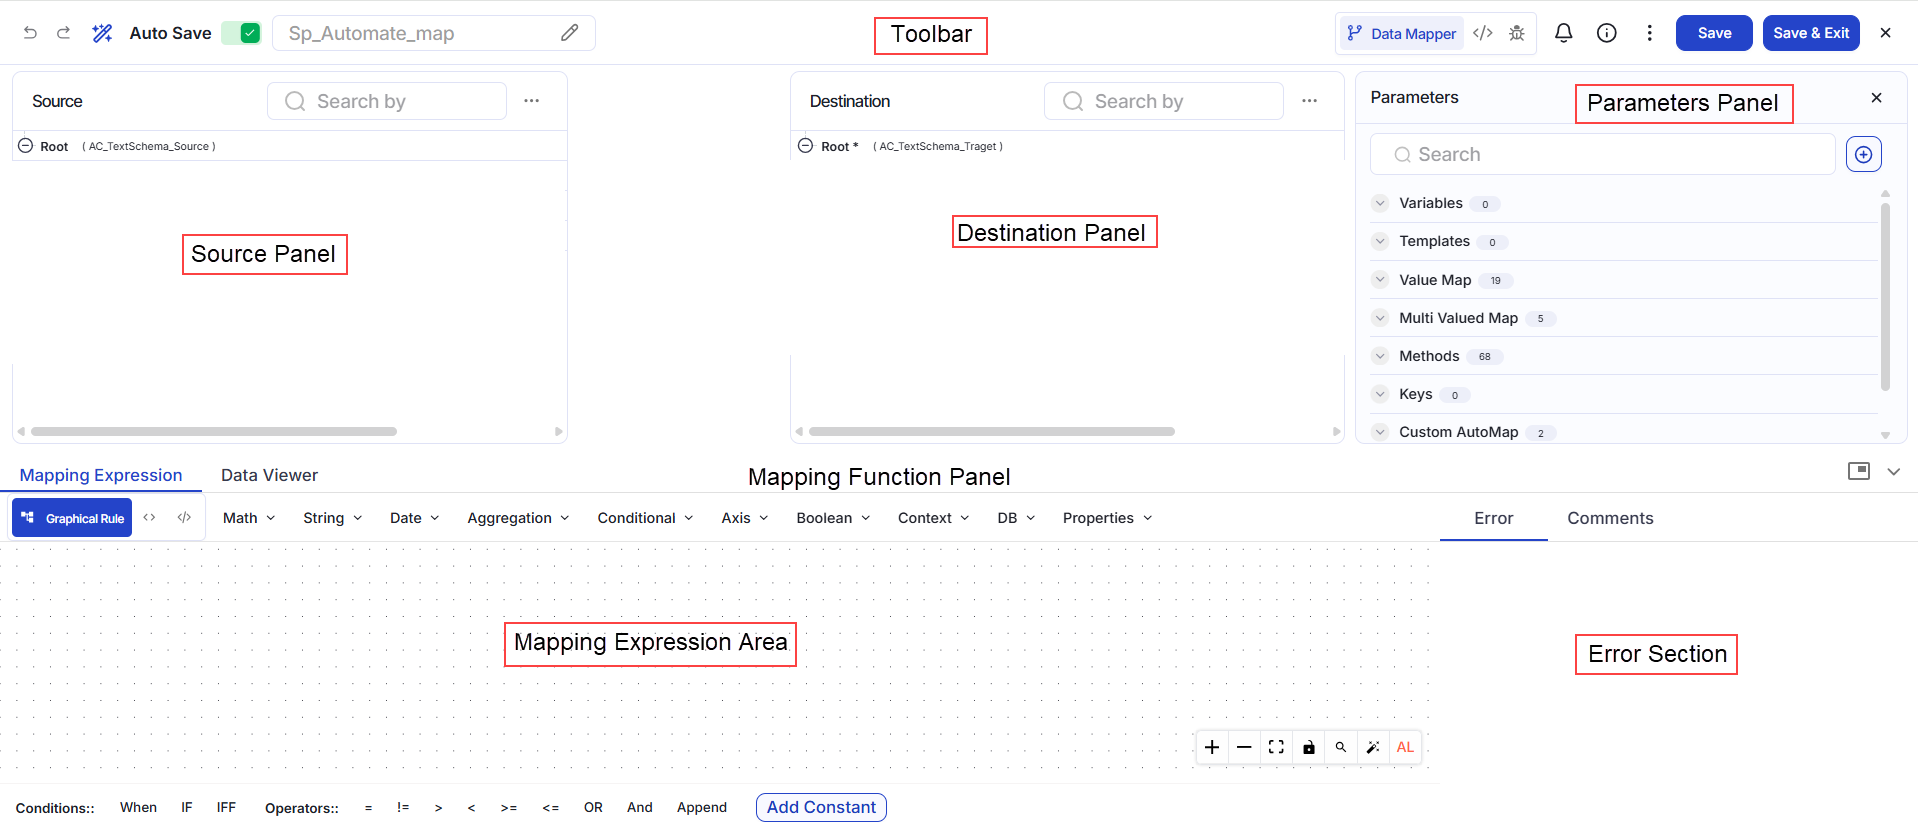Collapse the Destination Root node
Image resolution: width=1918 pixels, height=826 pixels.
click(805, 146)
